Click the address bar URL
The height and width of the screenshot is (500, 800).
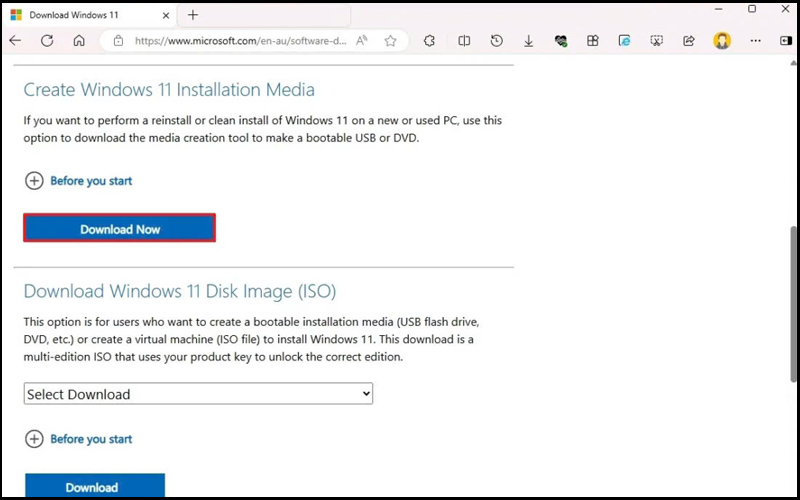(x=240, y=41)
